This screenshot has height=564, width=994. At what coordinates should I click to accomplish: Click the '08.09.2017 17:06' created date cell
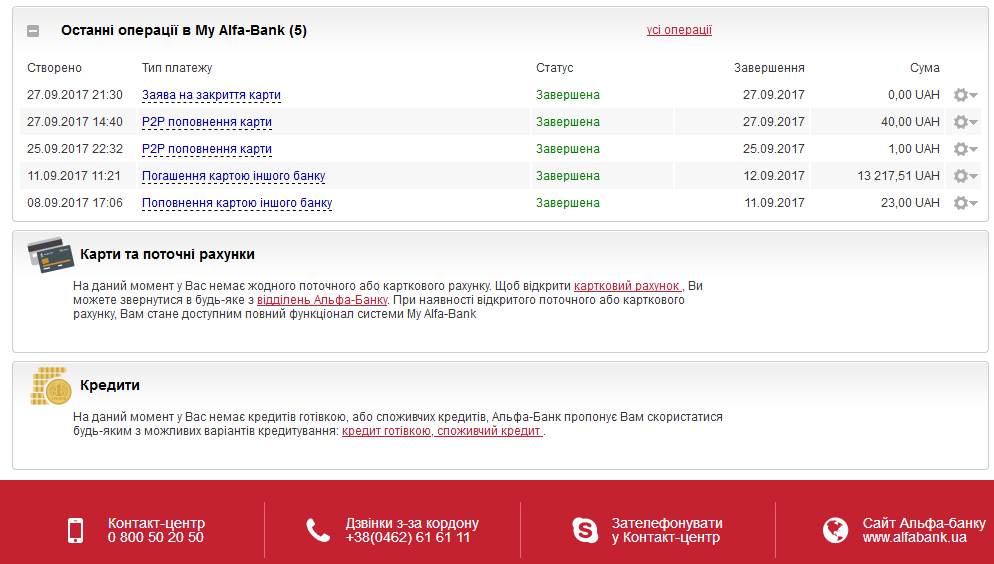tap(75, 203)
